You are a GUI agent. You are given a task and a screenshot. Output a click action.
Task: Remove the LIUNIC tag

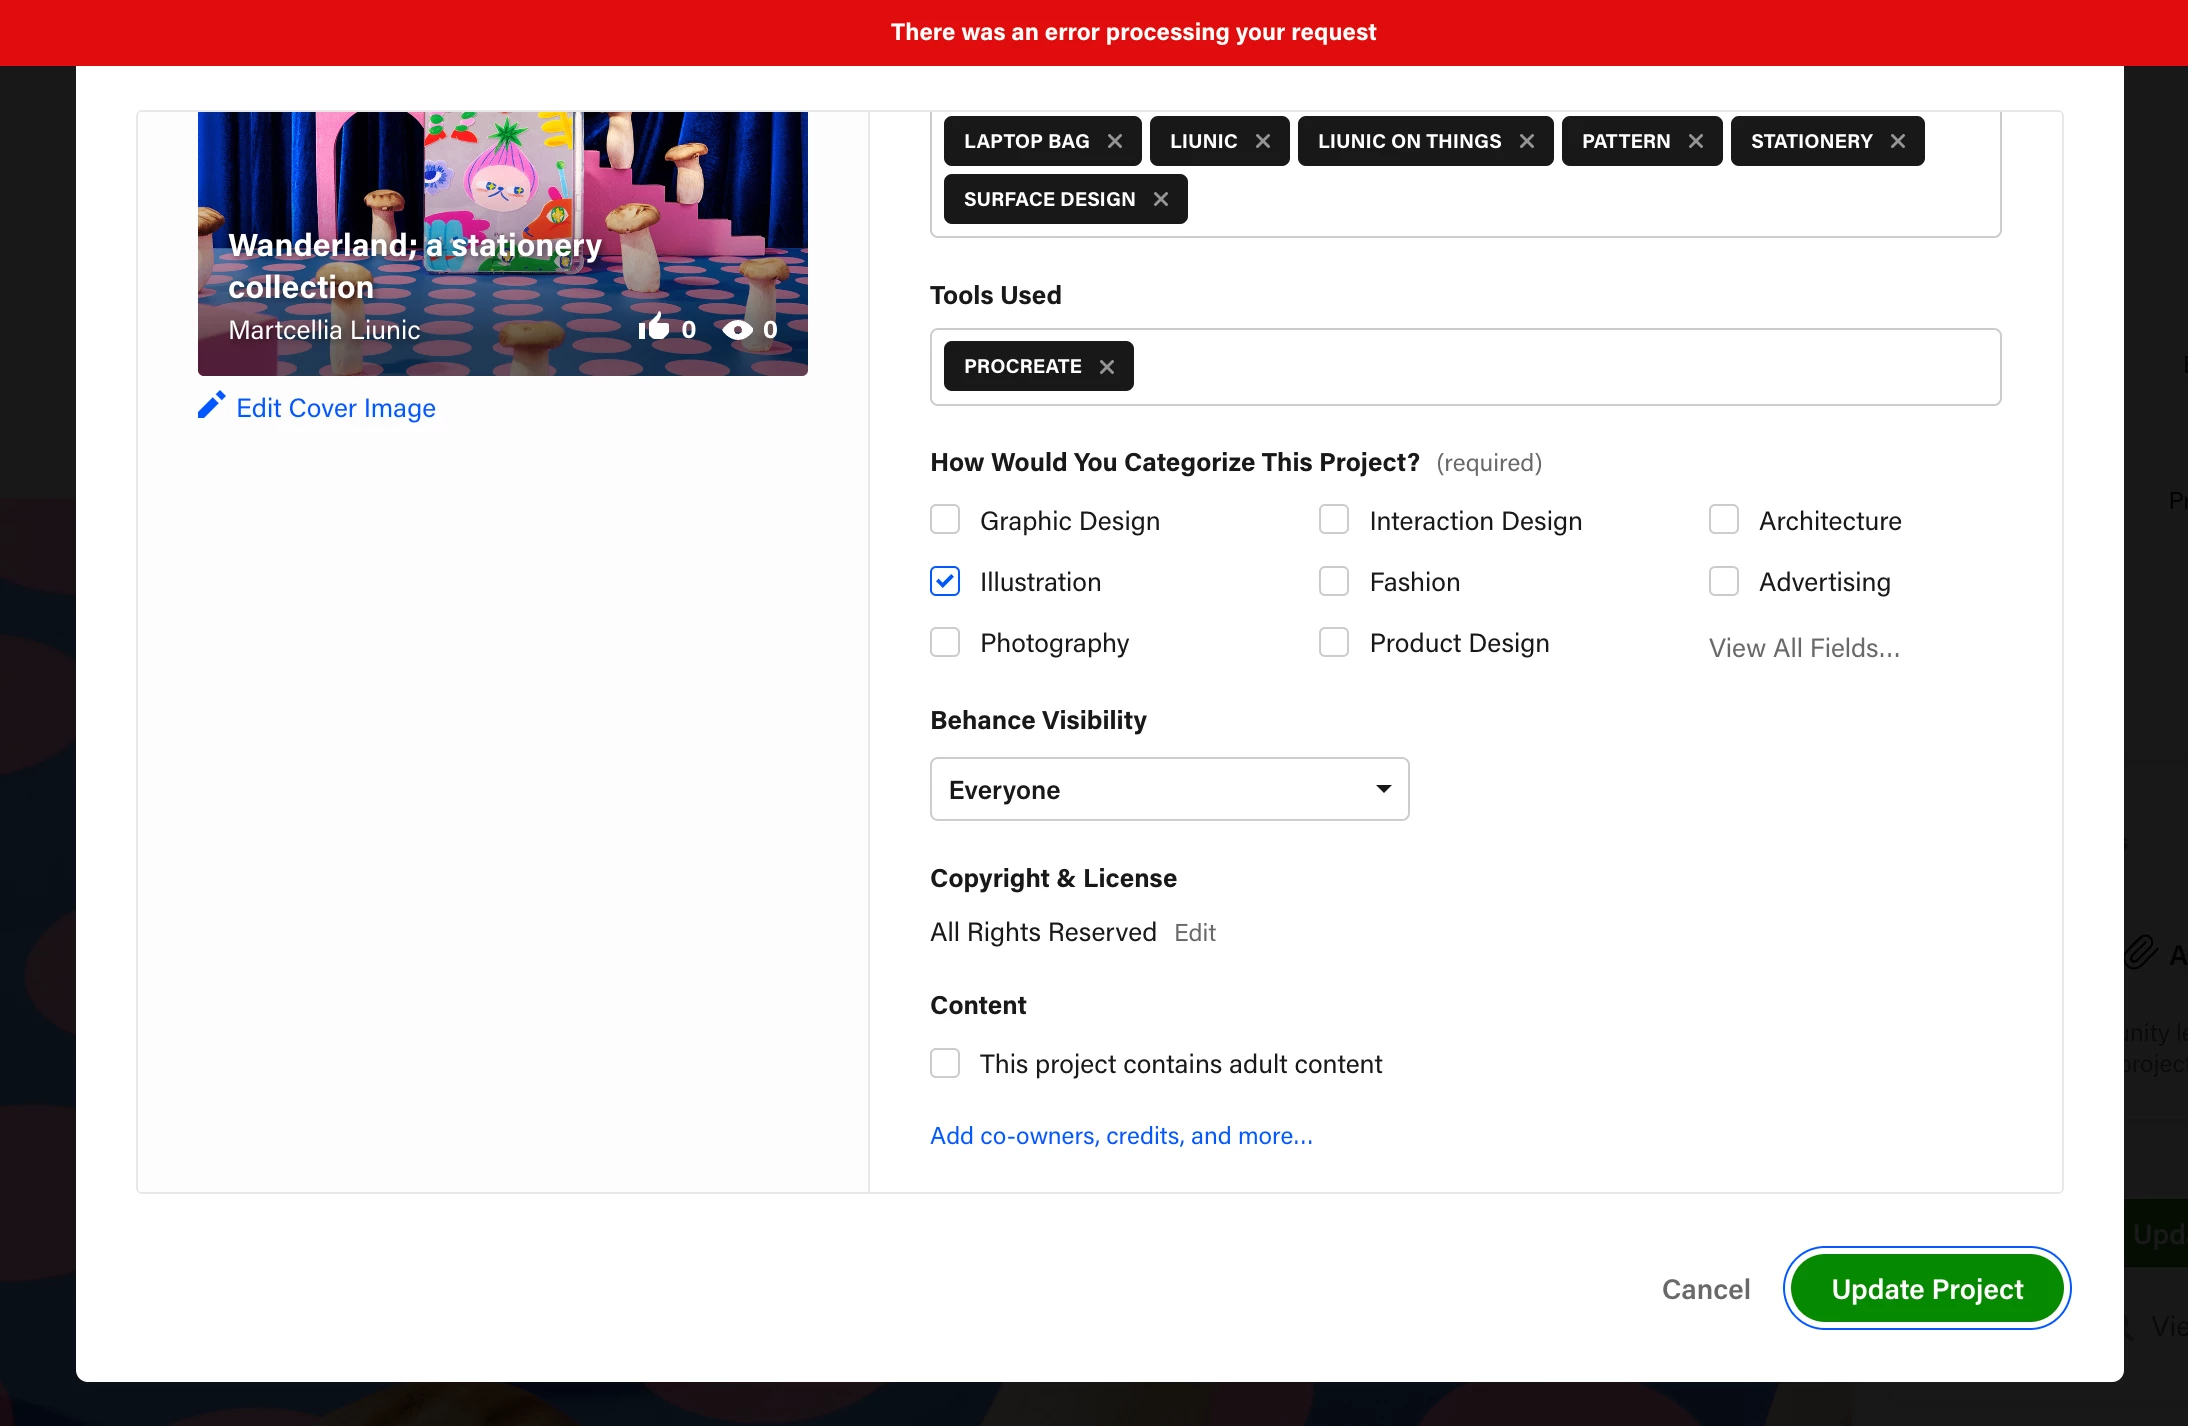tap(1263, 142)
